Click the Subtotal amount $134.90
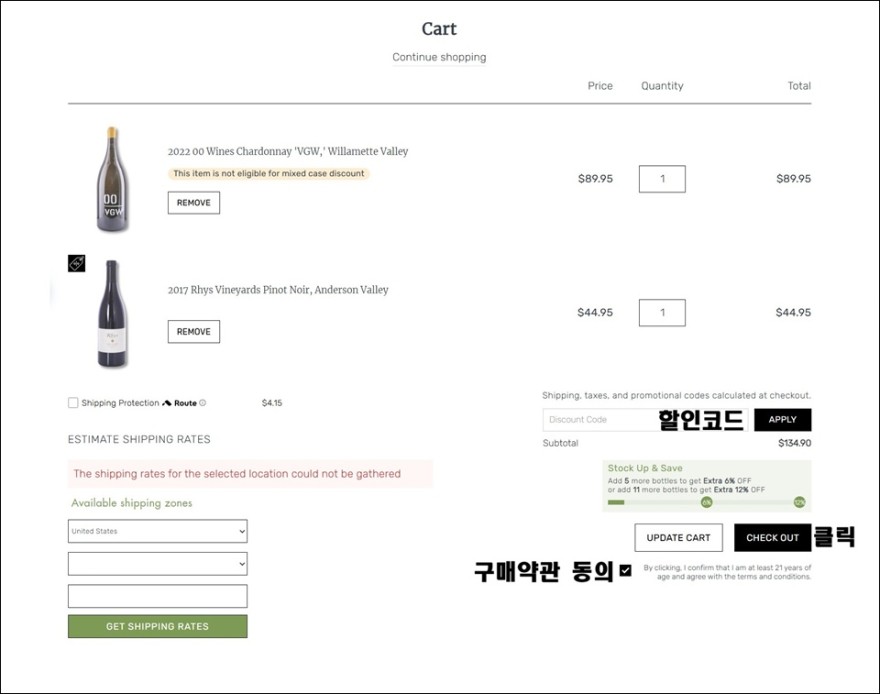 (x=794, y=443)
